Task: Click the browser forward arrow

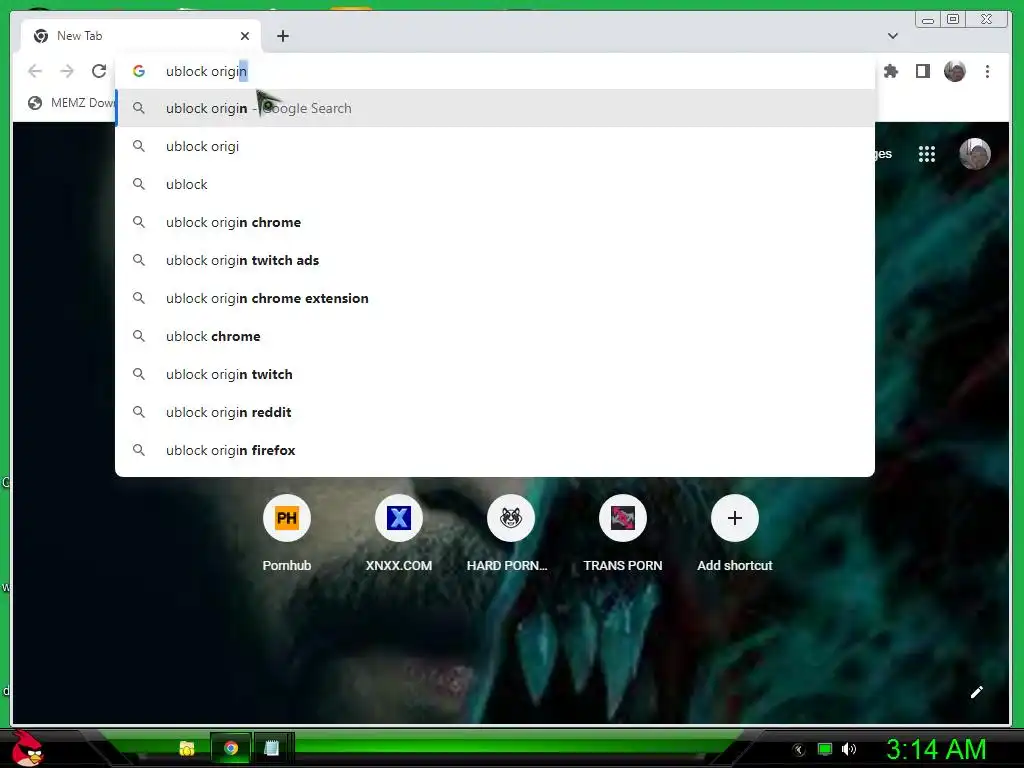Action: pos(67,71)
